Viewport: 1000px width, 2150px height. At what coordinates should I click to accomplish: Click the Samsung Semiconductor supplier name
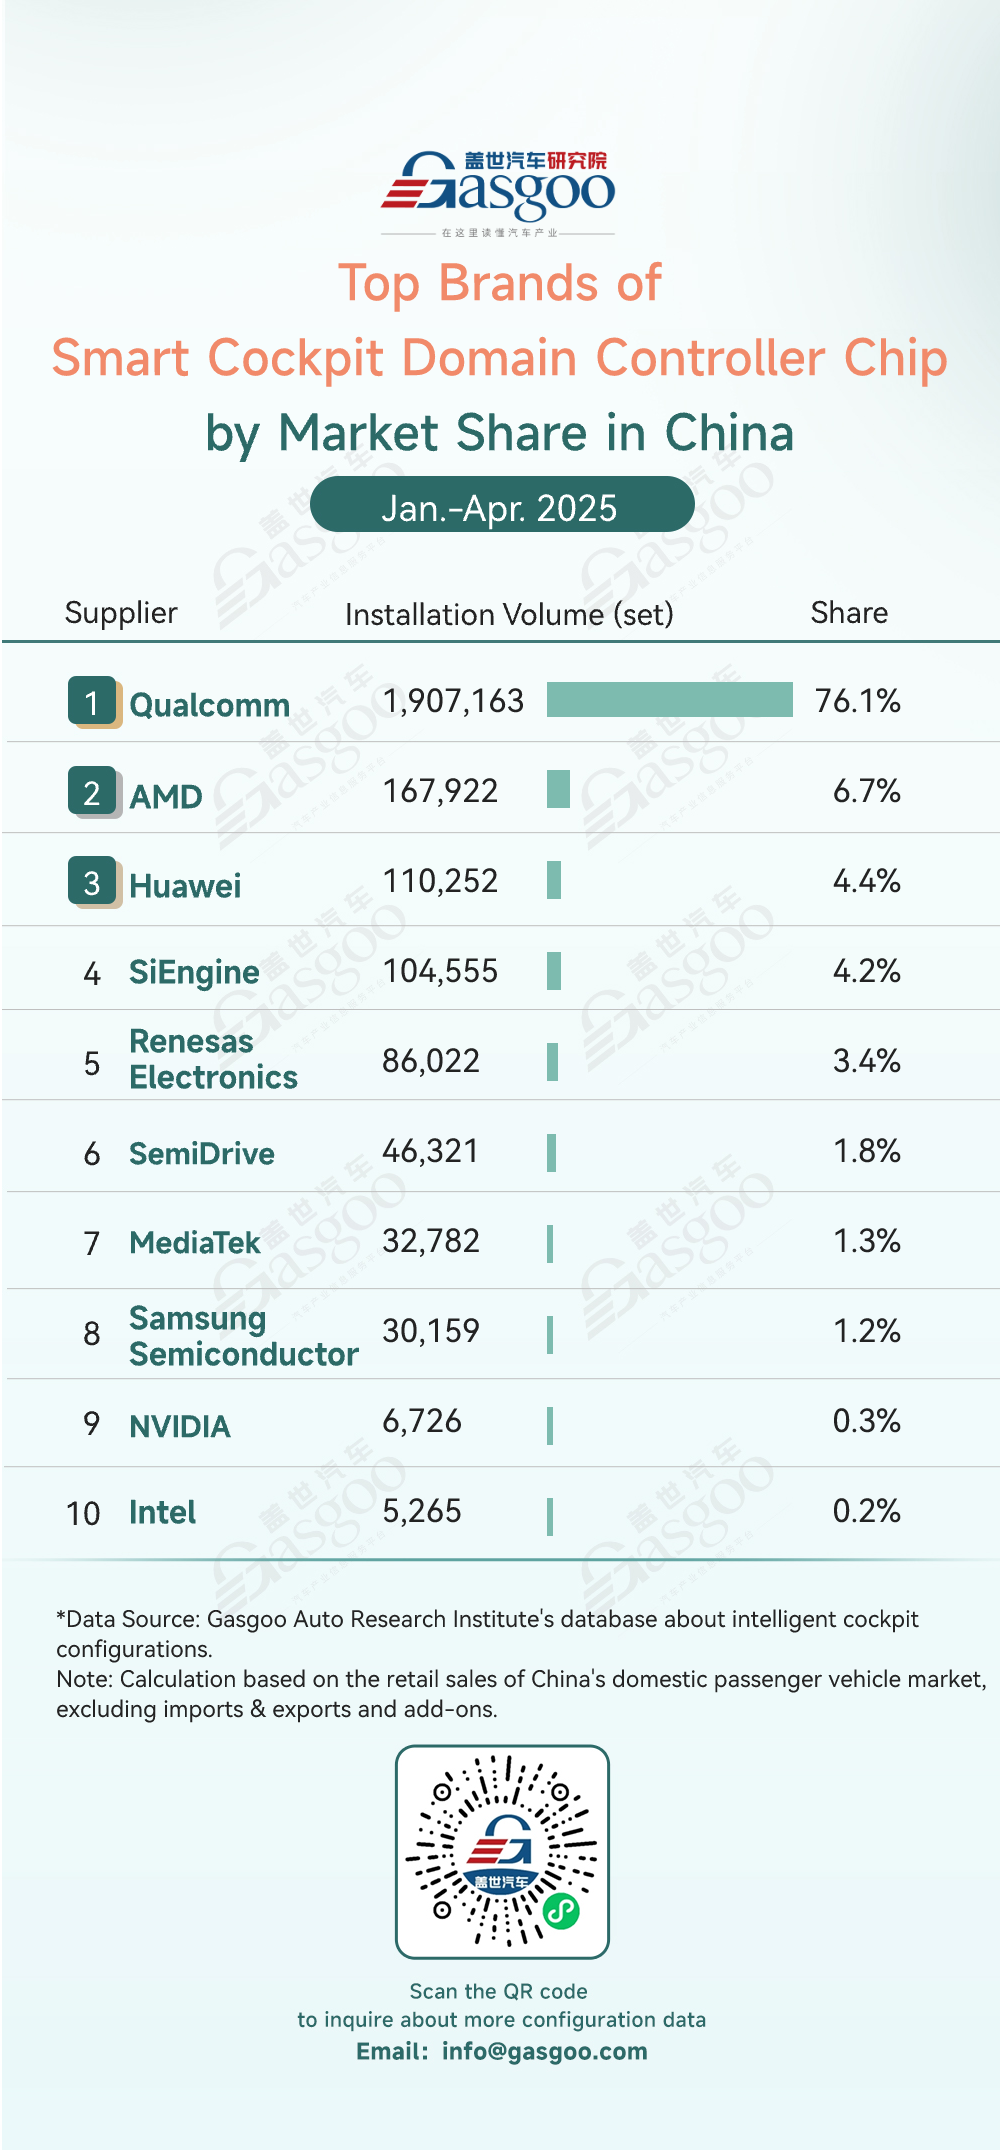244,1336
